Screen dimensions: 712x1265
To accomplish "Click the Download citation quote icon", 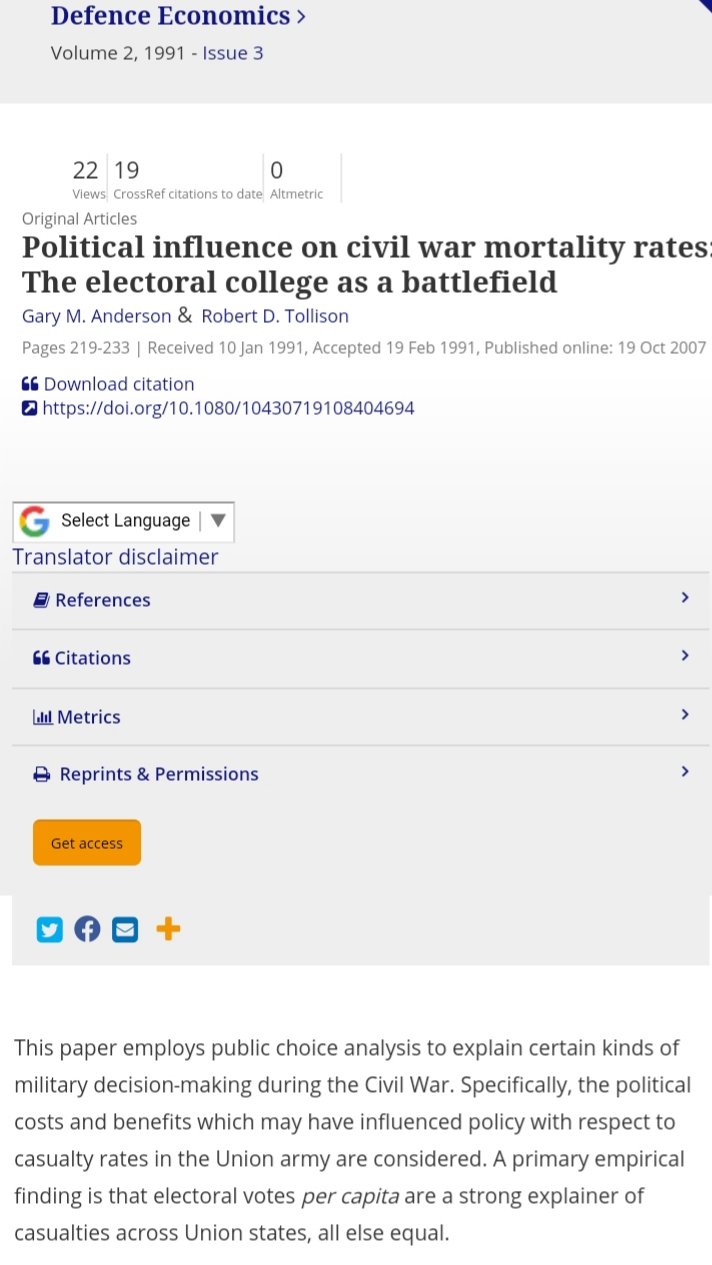I will [x=30, y=384].
